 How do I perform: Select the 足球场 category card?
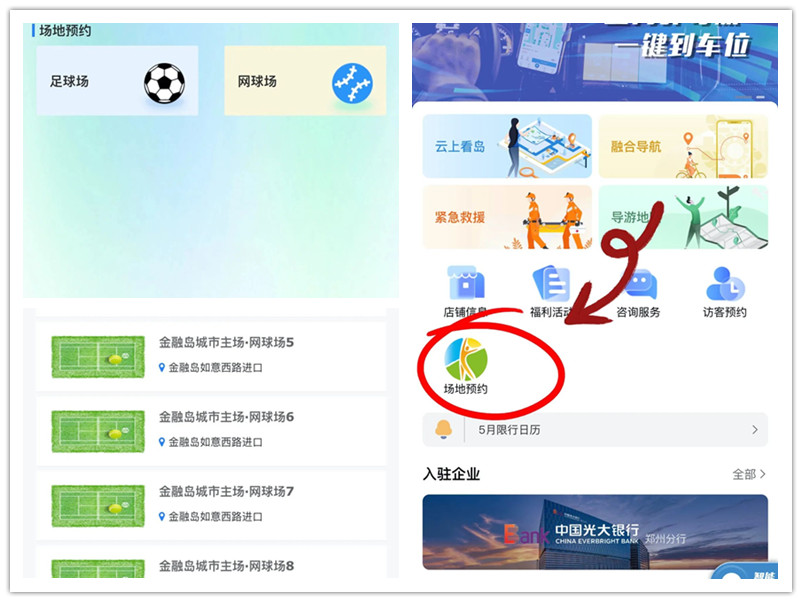pyautogui.click(x=117, y=81)
